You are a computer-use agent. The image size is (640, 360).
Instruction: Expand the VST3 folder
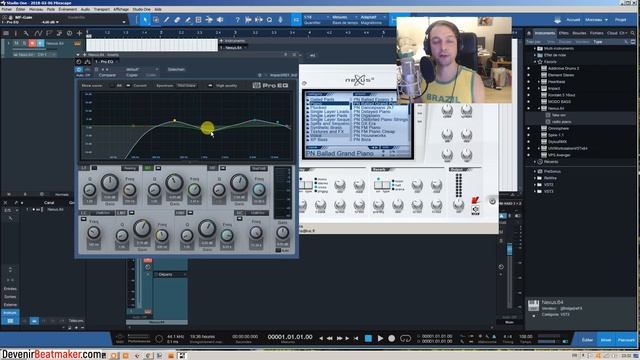(535, 191)
